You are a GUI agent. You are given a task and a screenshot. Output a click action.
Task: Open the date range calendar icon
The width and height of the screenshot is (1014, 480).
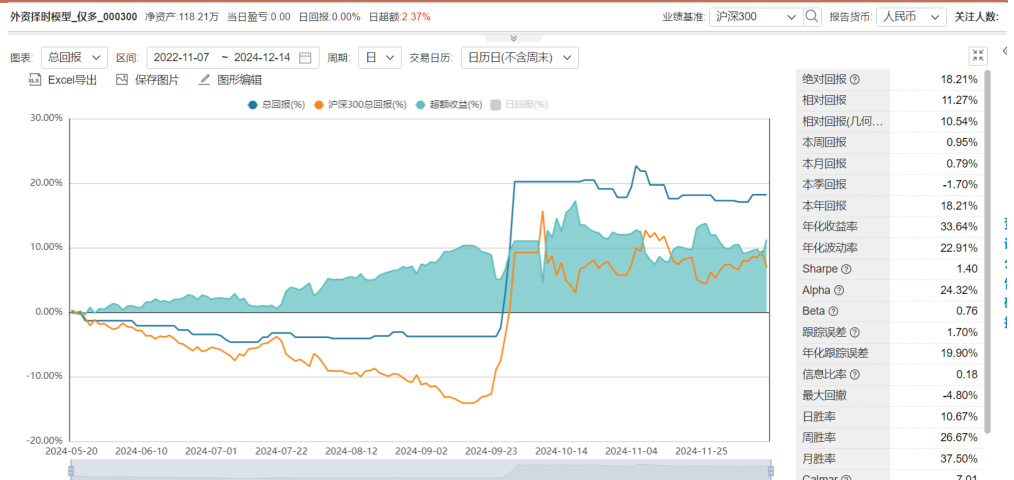(x=305, y=58)
